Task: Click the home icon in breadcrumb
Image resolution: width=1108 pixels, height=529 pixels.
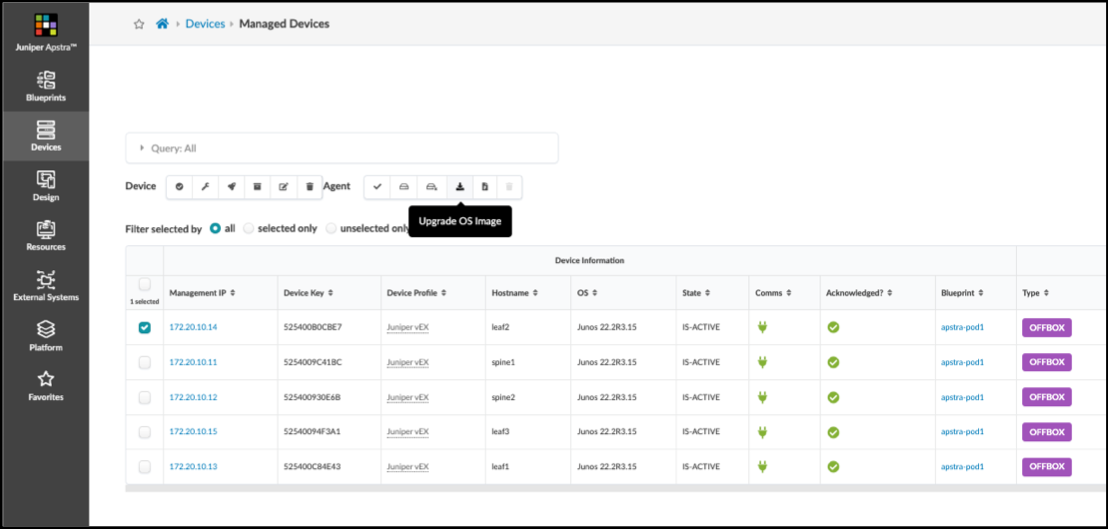Action: 162,24
